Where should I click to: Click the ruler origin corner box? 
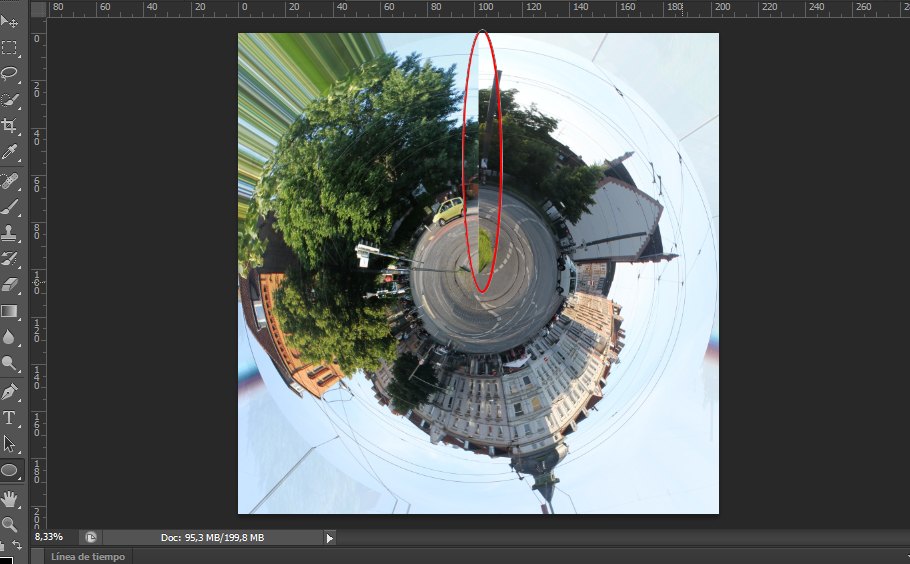click(38, 9)
